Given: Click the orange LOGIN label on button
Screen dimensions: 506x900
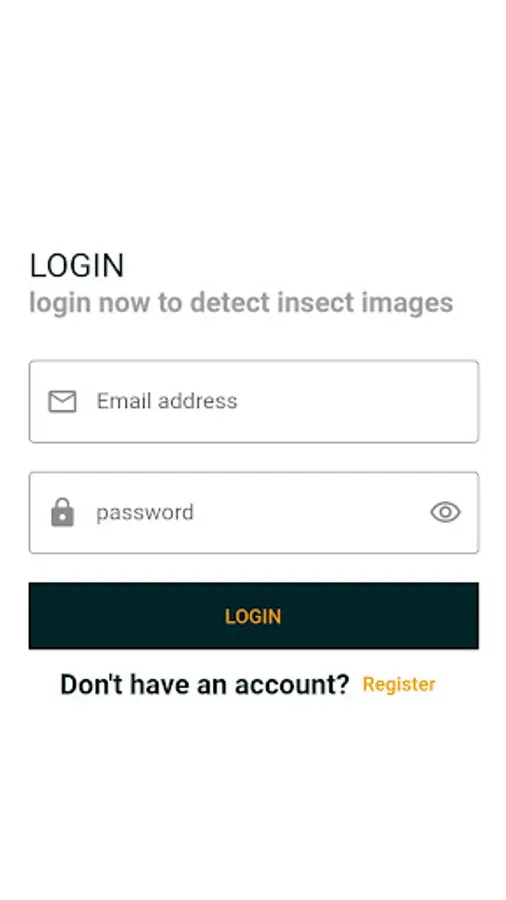Looking at the screenshot, I should click(x=253, y=616).
